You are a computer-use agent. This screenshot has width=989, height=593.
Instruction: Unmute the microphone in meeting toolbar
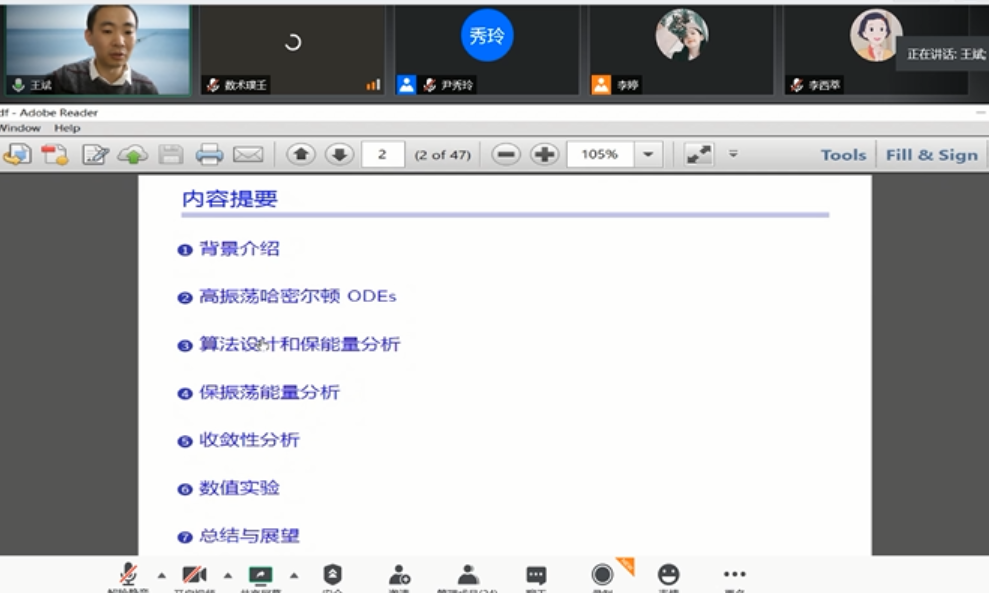[x=128, y=575]
